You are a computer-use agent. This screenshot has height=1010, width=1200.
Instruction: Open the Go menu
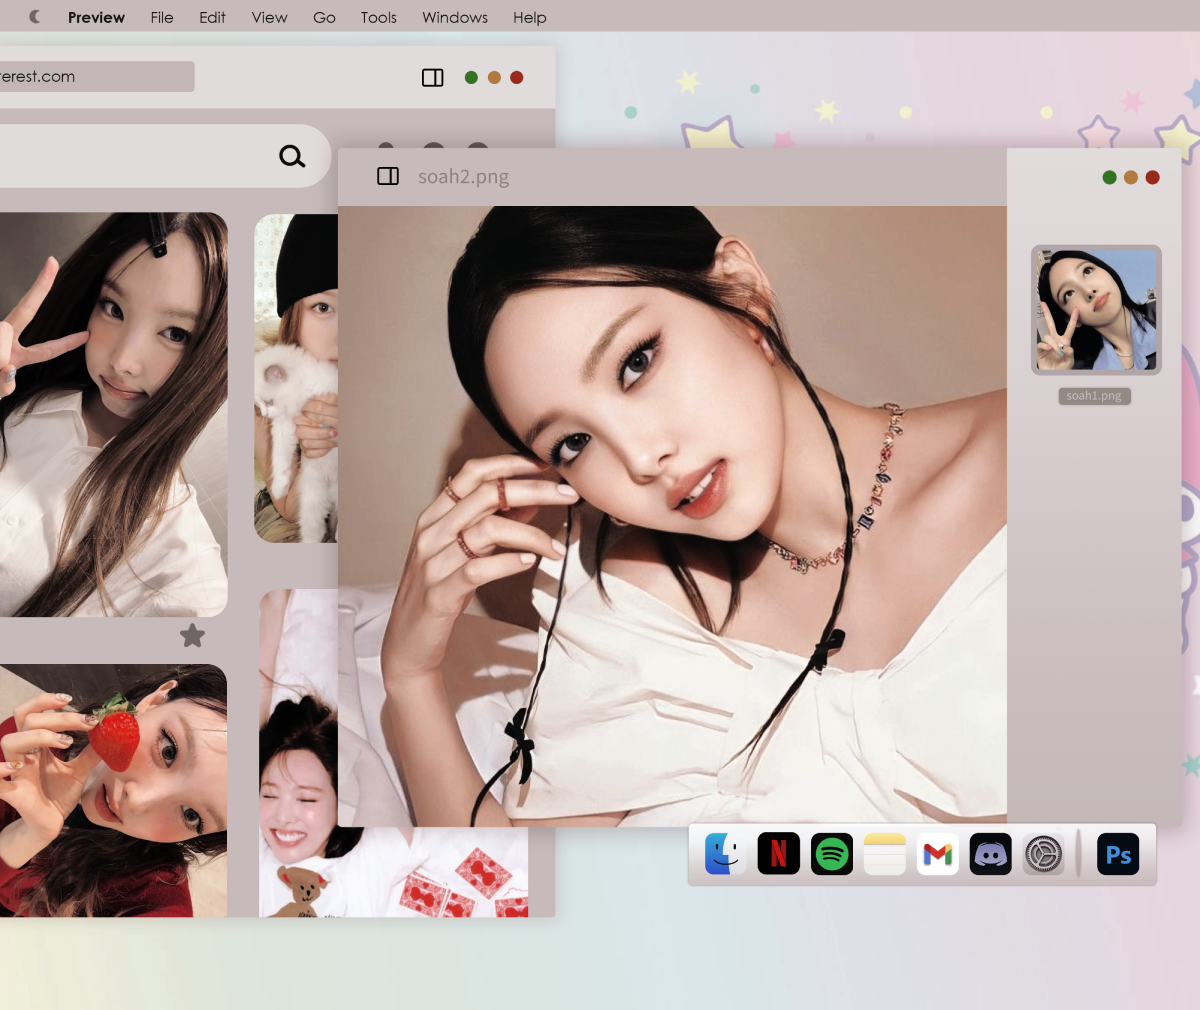pos(324,17)
